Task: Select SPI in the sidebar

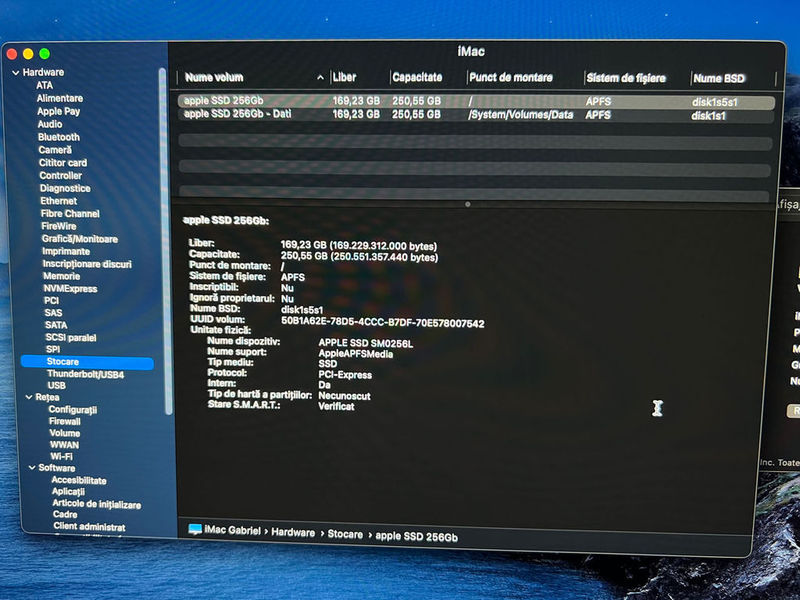Action: point(53,349)
